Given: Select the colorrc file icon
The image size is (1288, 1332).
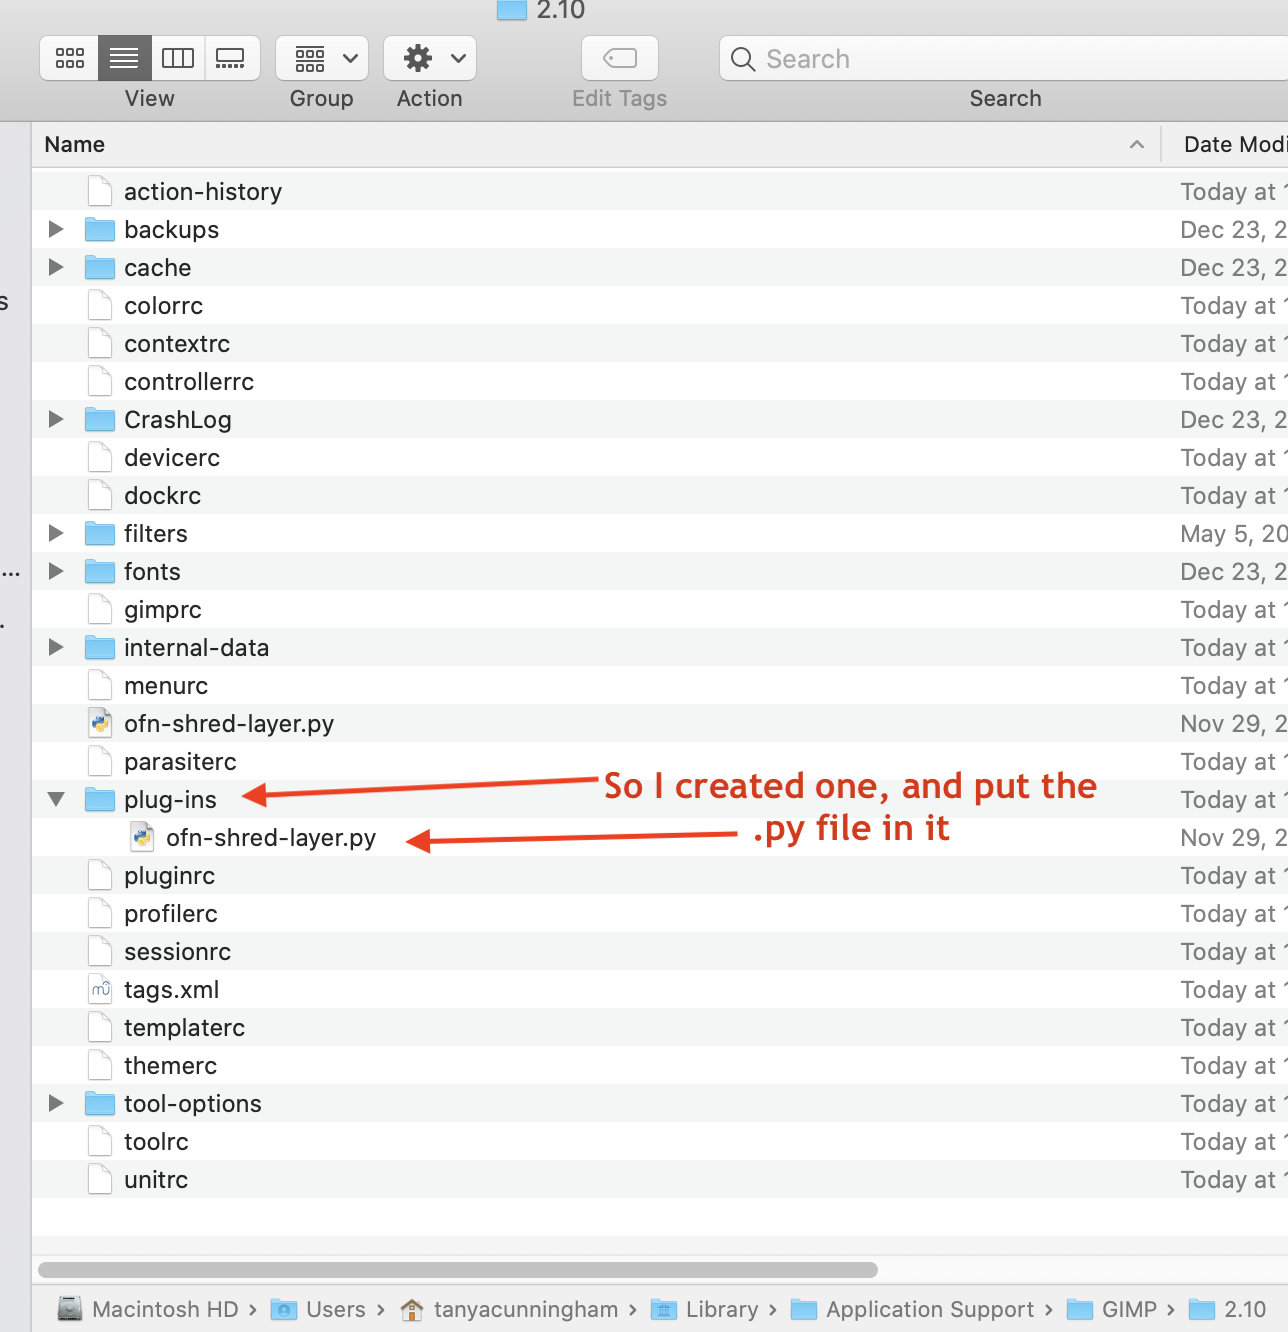Looking at the screenshot, I should click(x=100, y=305).
